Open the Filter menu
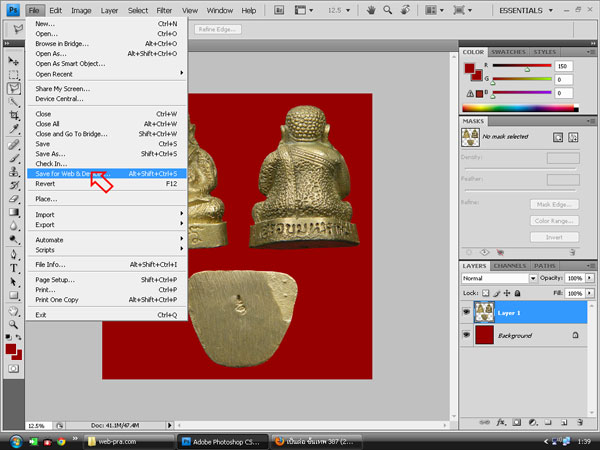This screenshot has height=450, width=600. [x=164, y=10]
